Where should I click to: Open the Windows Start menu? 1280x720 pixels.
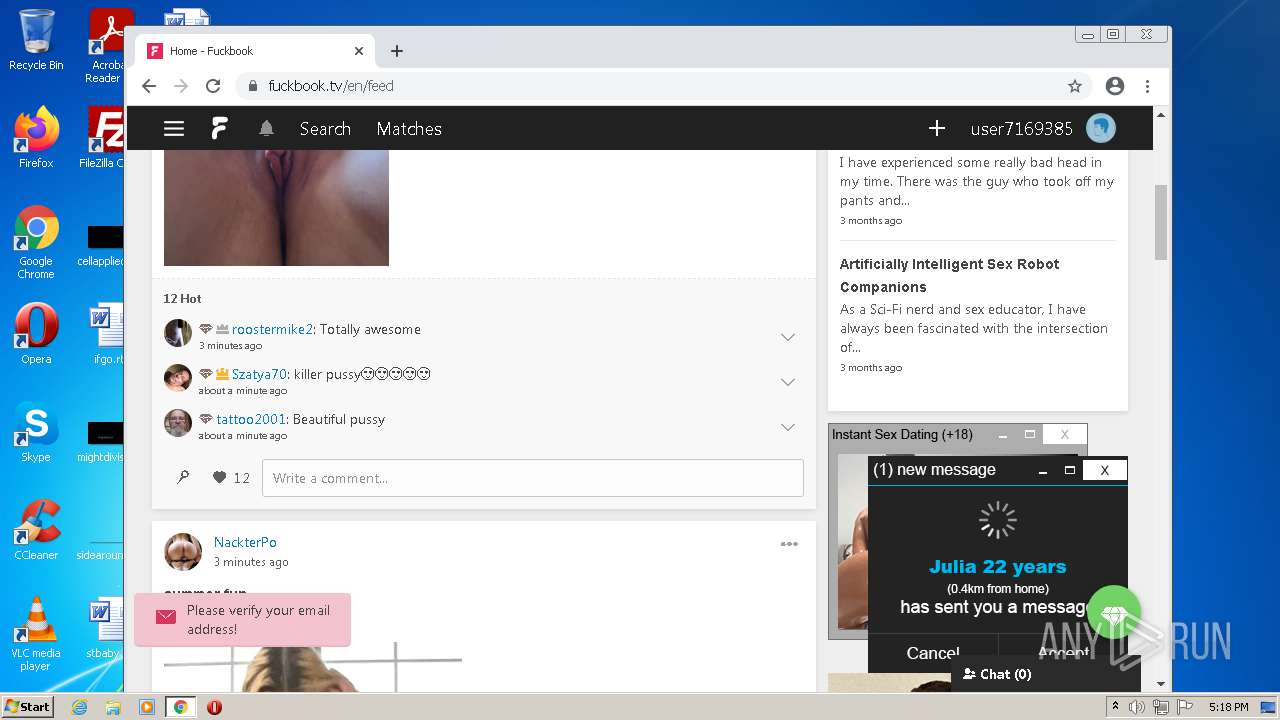point(28,707)
